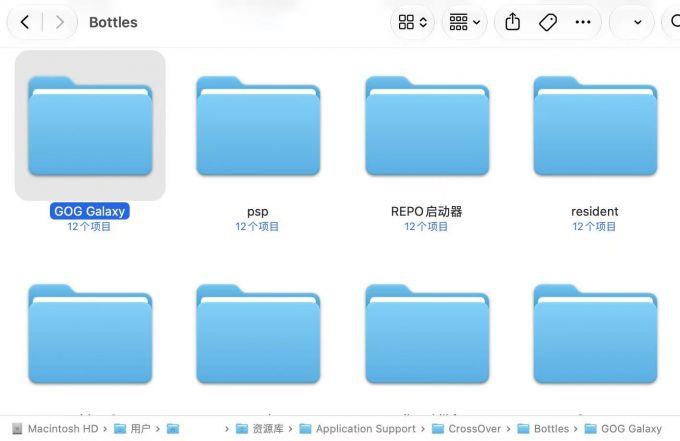This screenshot has width=680, height=441.
Task: Click the Share toolbar icon
Action: point(513,22)
